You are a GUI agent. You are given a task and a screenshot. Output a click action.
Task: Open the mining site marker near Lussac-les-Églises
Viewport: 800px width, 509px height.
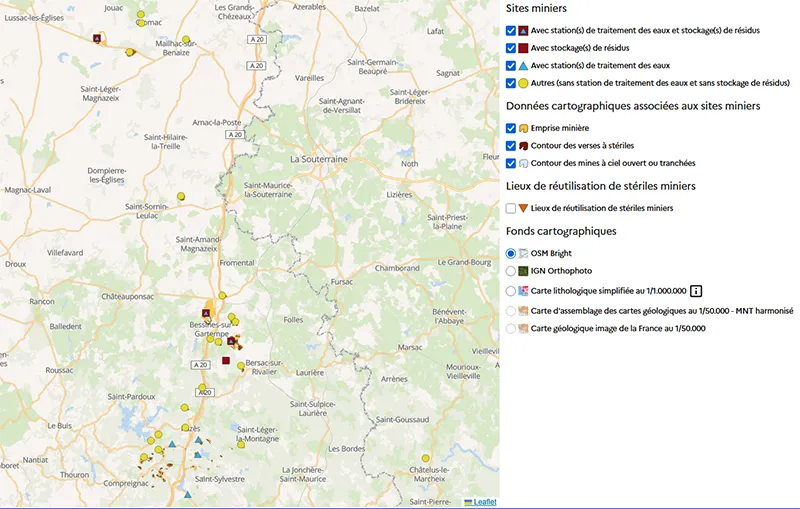[97, 38]
